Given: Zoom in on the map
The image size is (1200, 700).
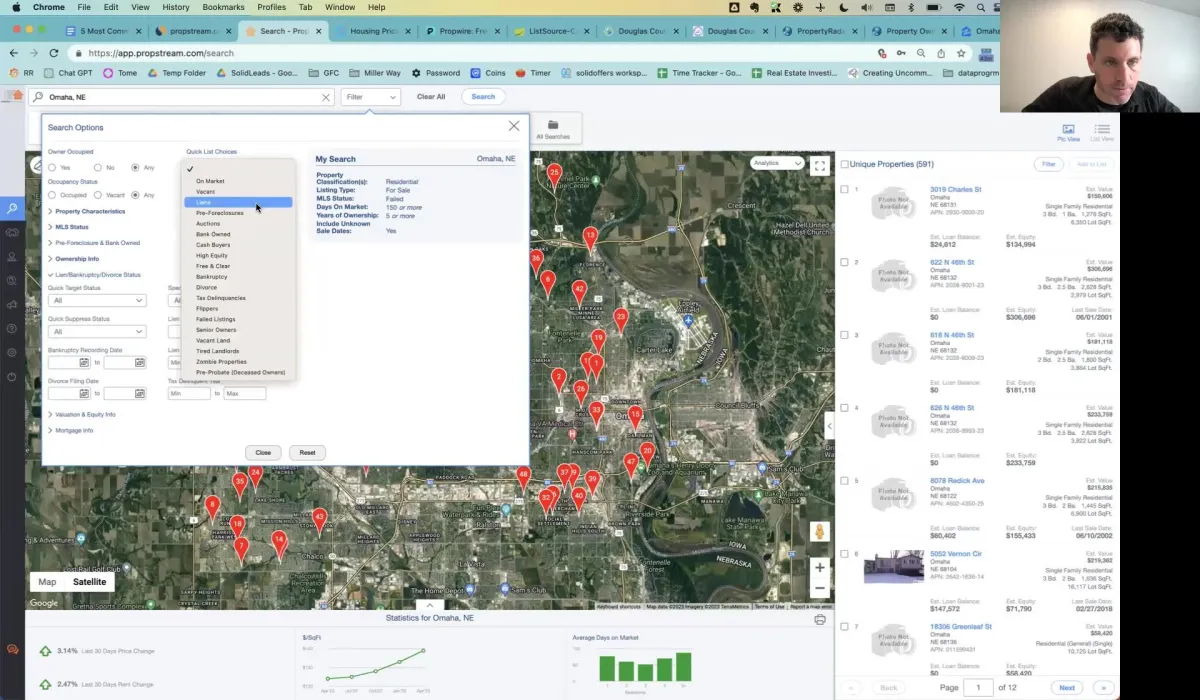Looking at the screenshot, I should (x=820, y=567).
